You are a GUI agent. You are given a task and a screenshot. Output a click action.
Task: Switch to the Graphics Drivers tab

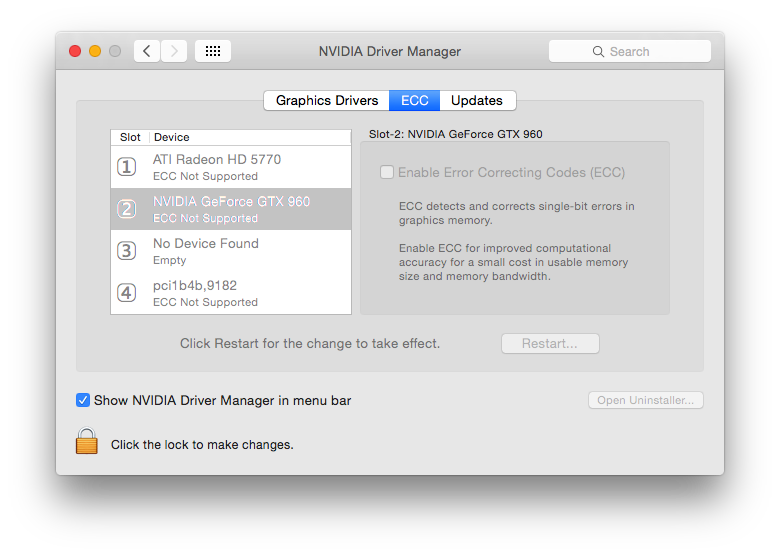327,100
